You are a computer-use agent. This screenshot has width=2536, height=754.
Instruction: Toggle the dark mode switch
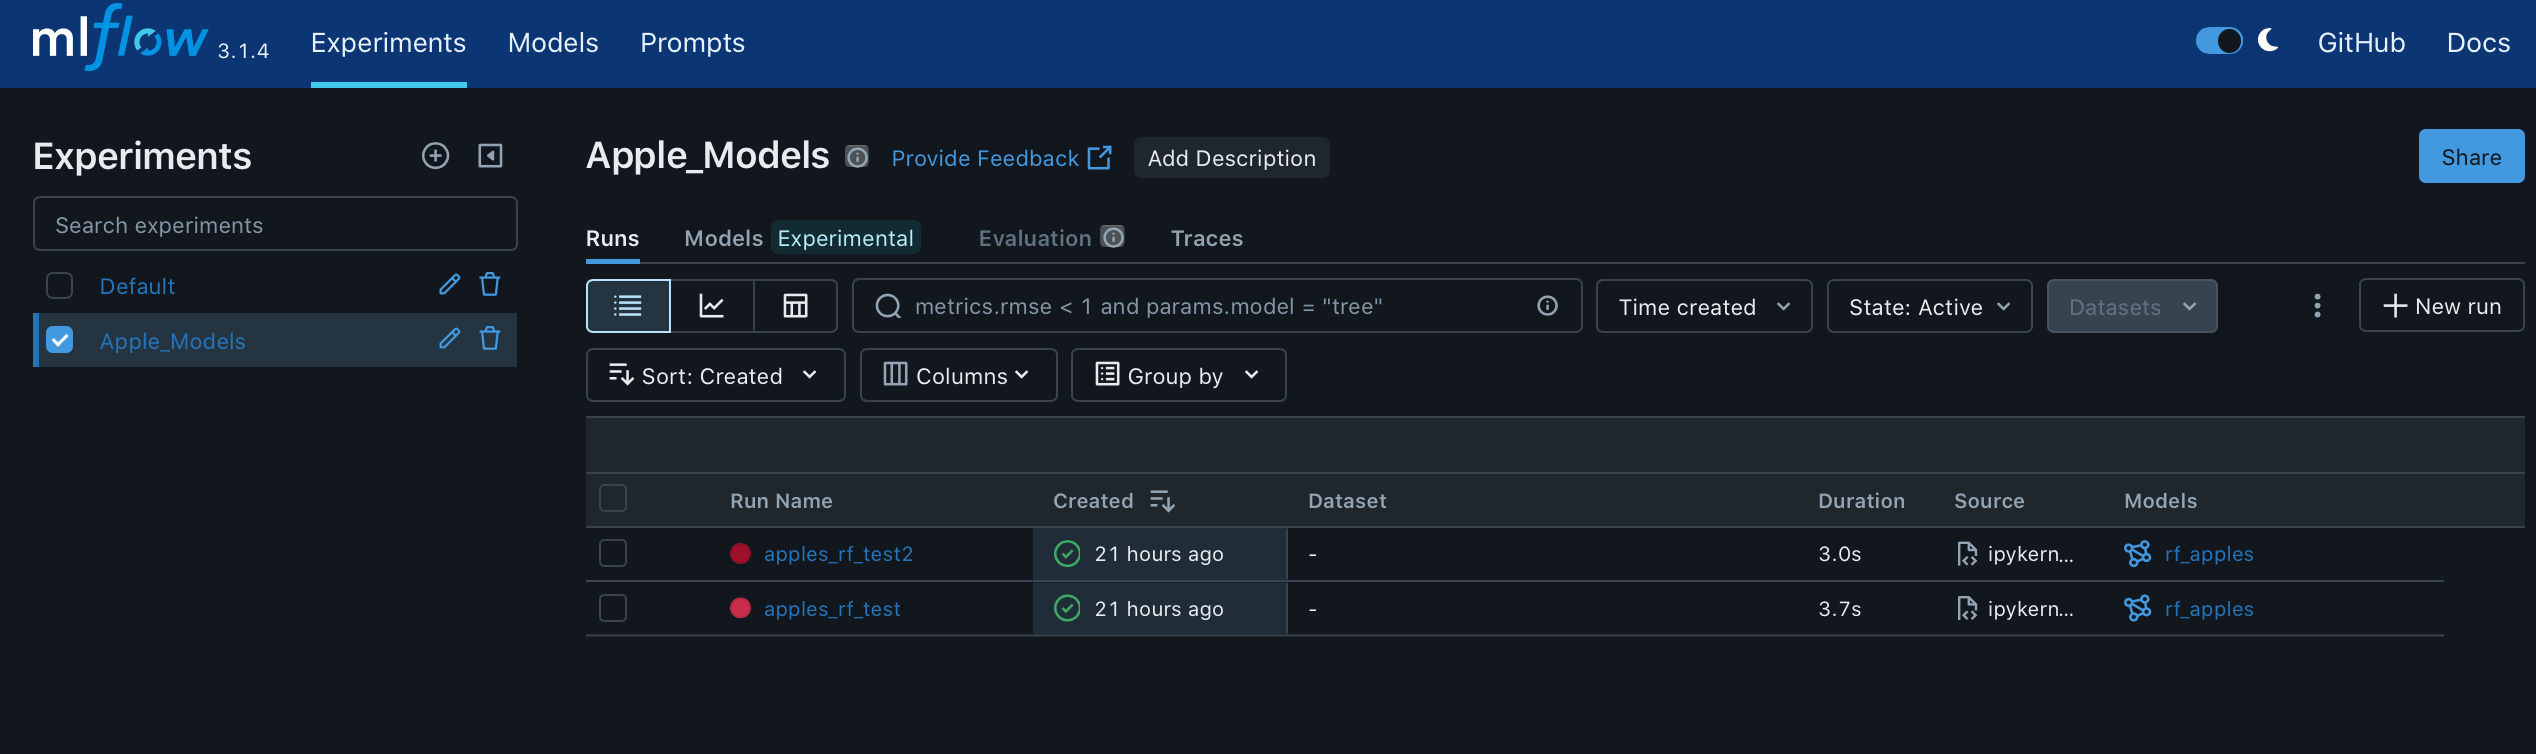tap(2218, 42)
